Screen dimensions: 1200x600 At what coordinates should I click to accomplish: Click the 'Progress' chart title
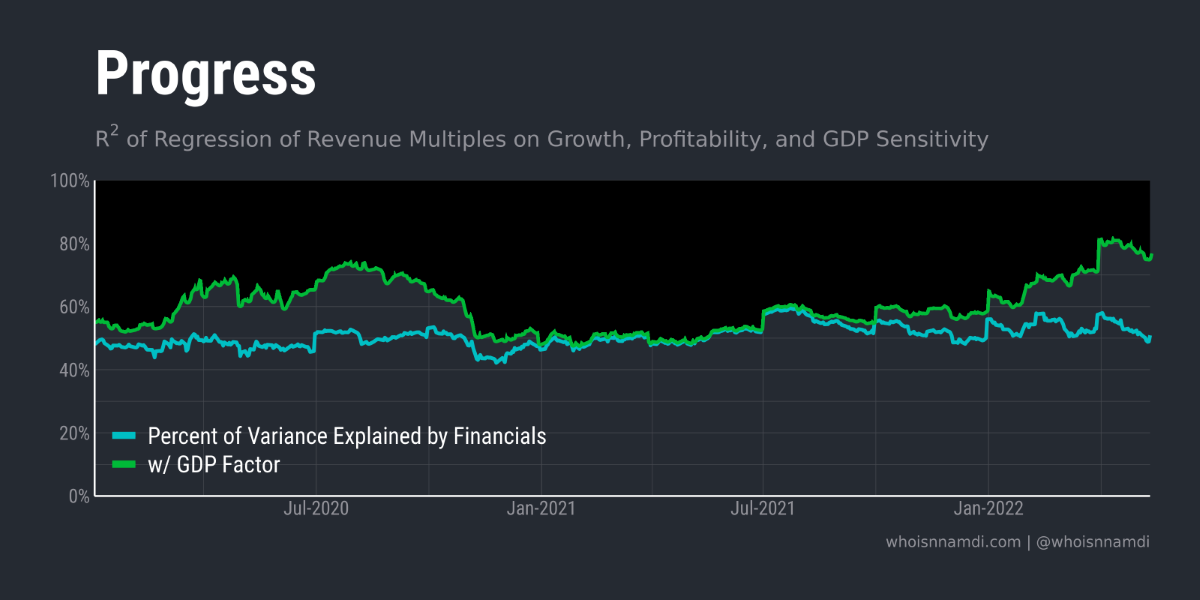(x=205, y=74)
